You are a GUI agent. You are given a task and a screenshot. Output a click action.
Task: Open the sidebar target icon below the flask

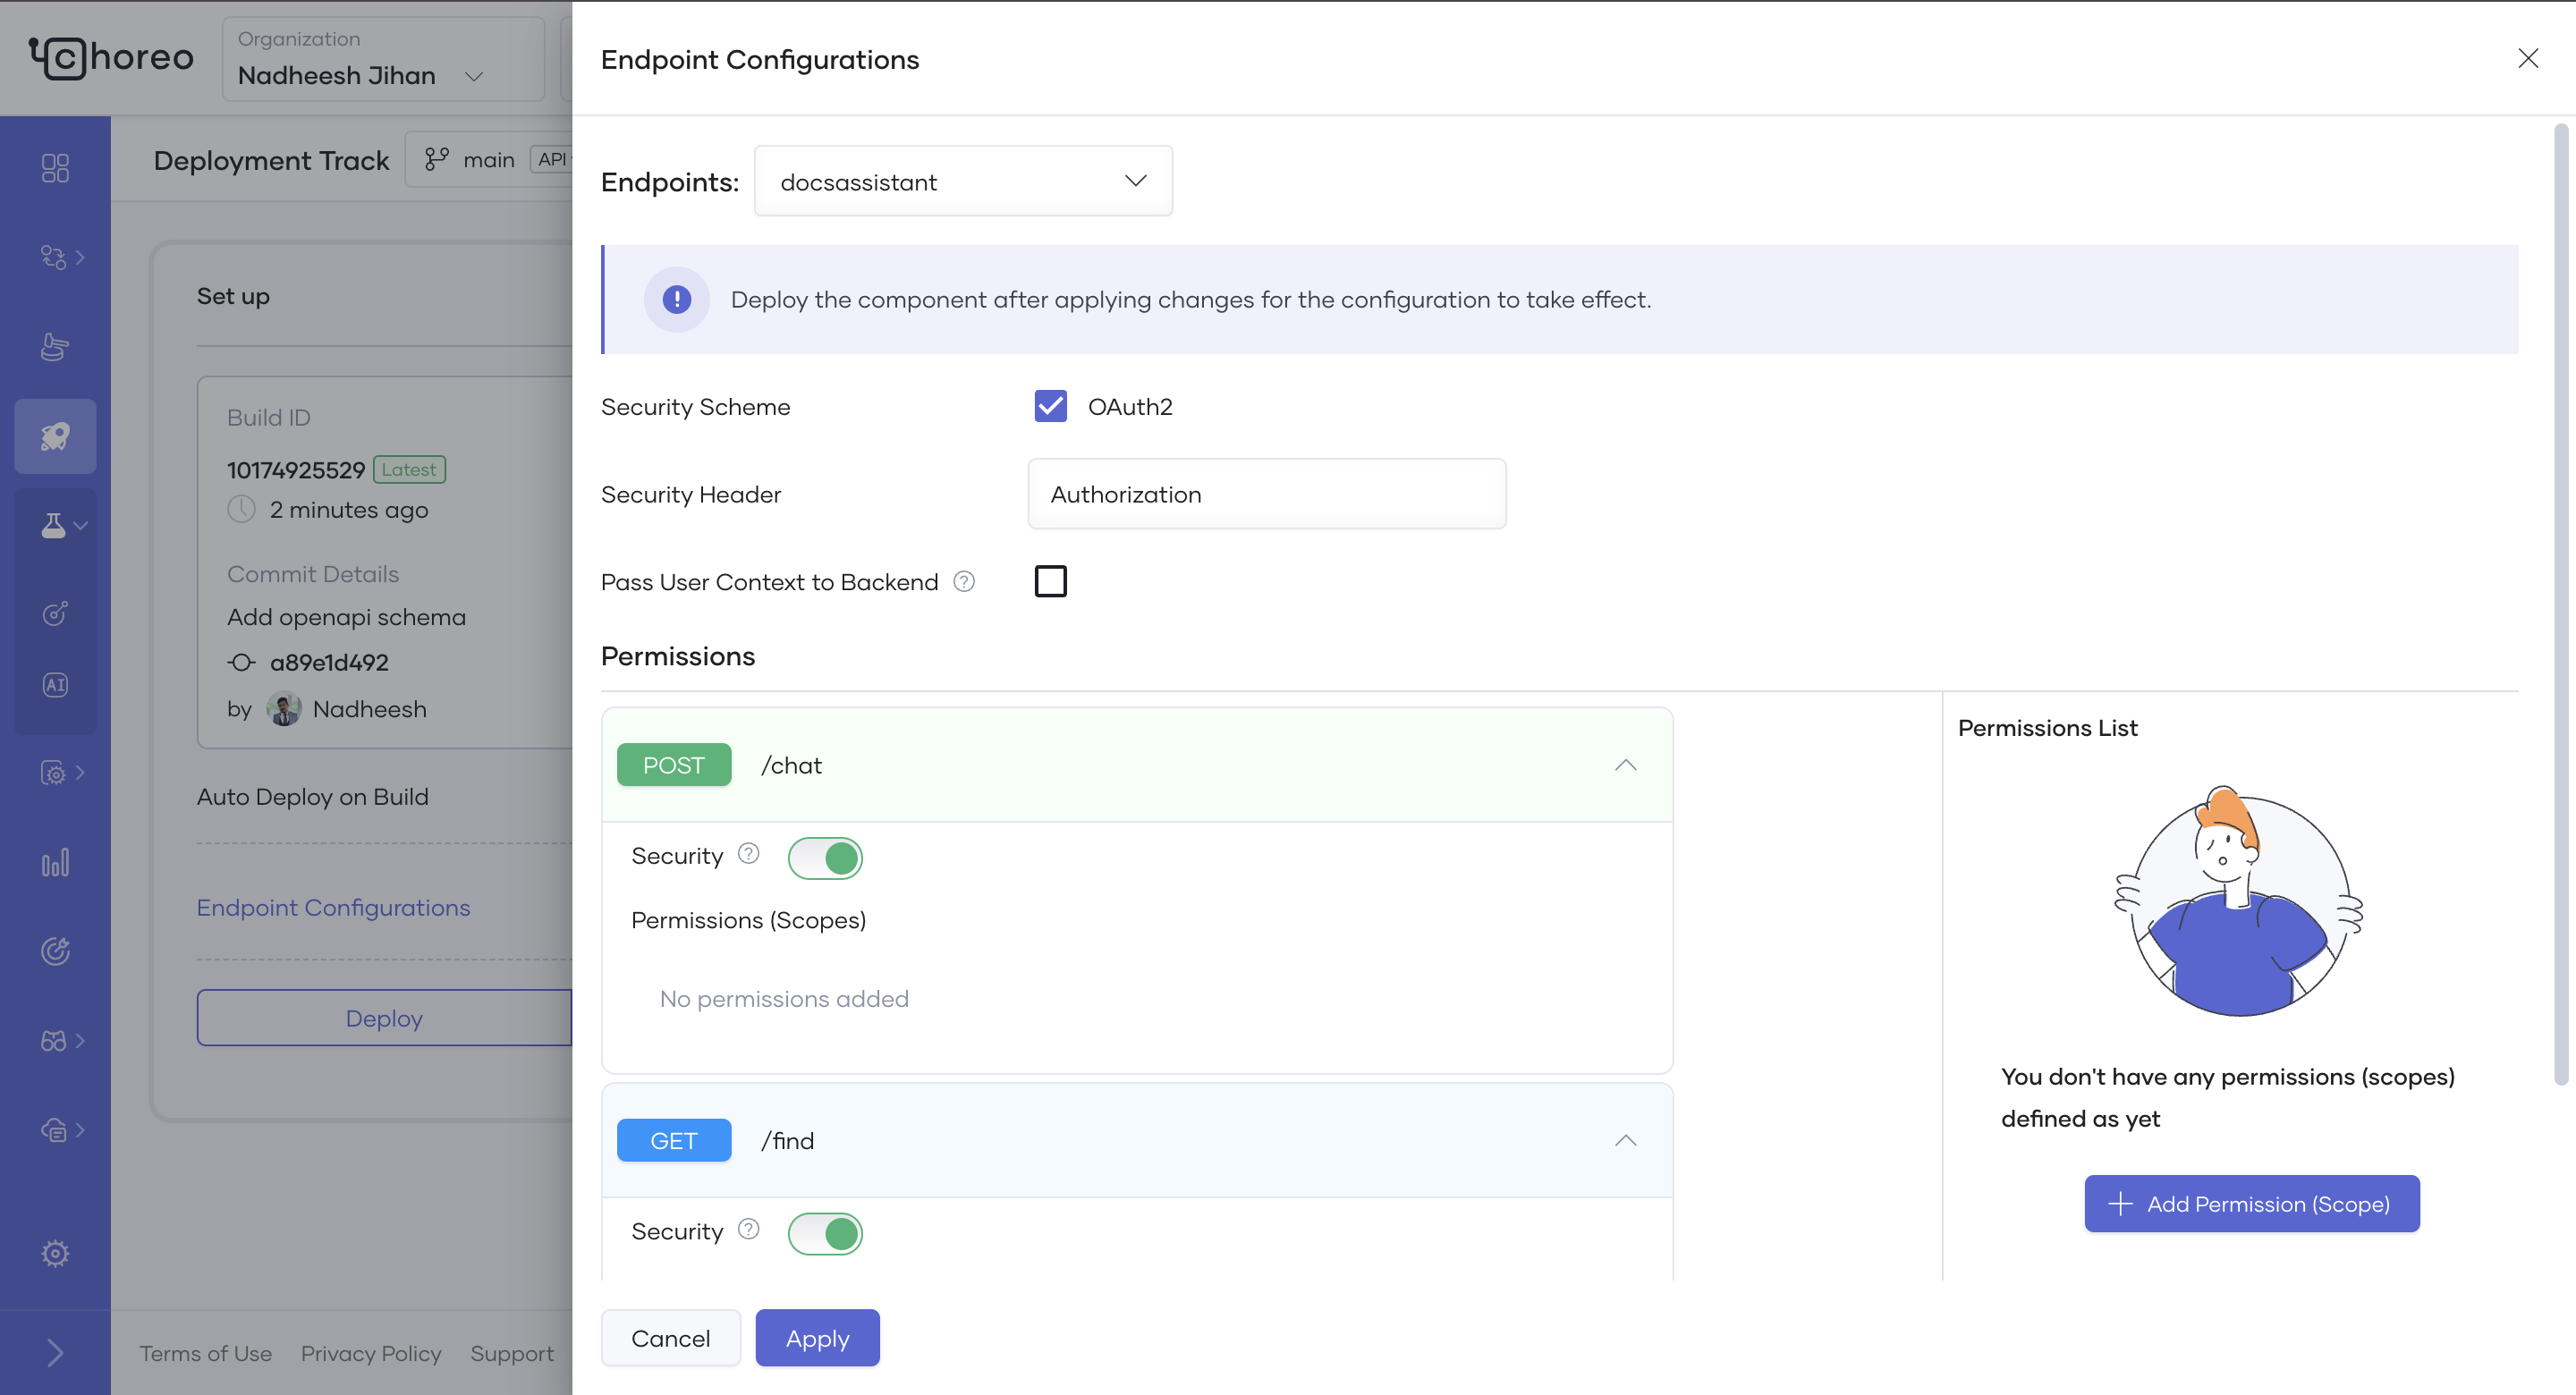point(55,613)
